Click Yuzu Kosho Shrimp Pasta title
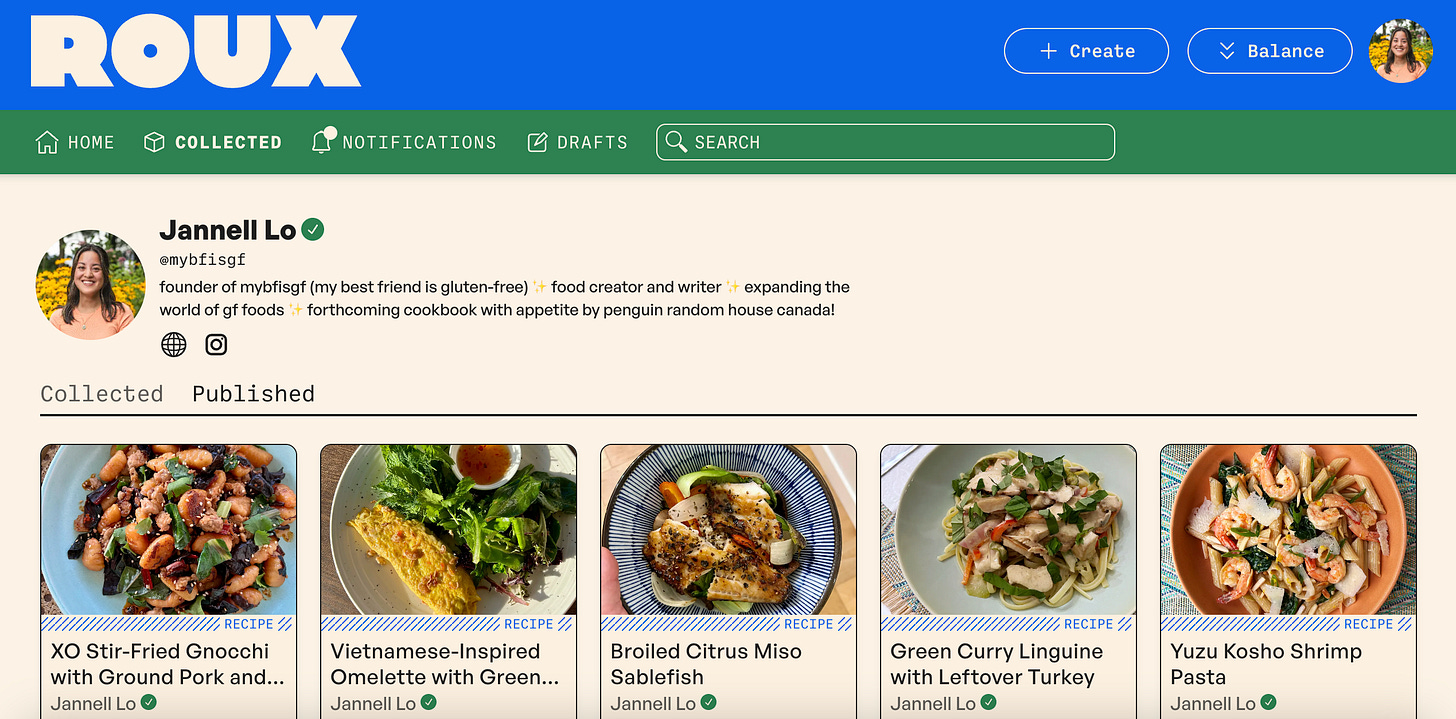 pos(1266,664)
